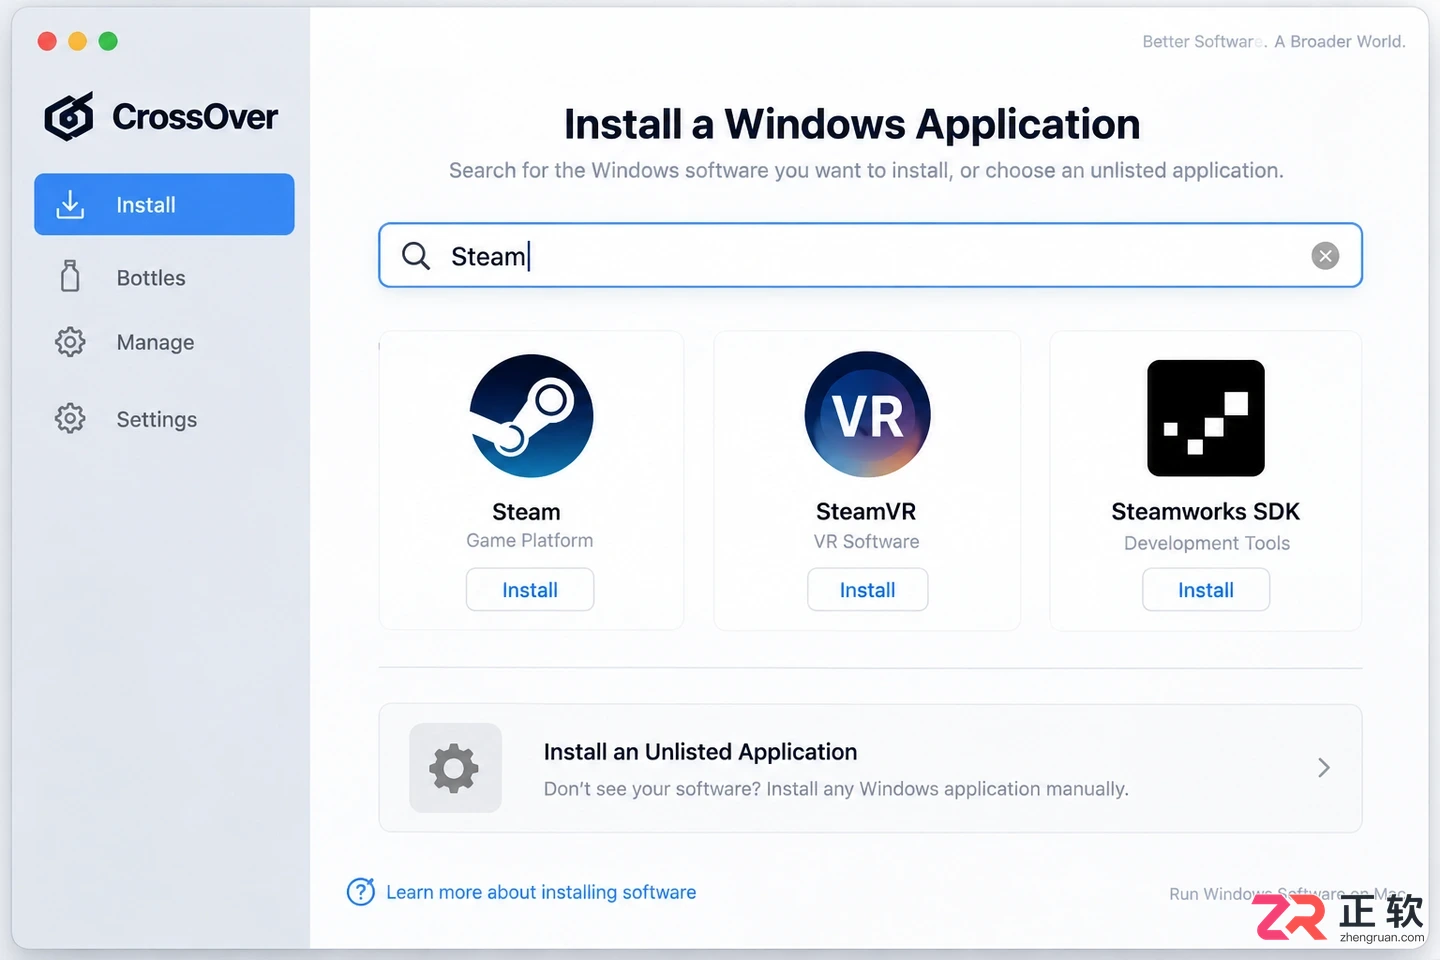The height and width of the screenshot is (960, 1440).
Task: Click the help question mark icon
Action: pyautogui.click(x=360, y=891)
